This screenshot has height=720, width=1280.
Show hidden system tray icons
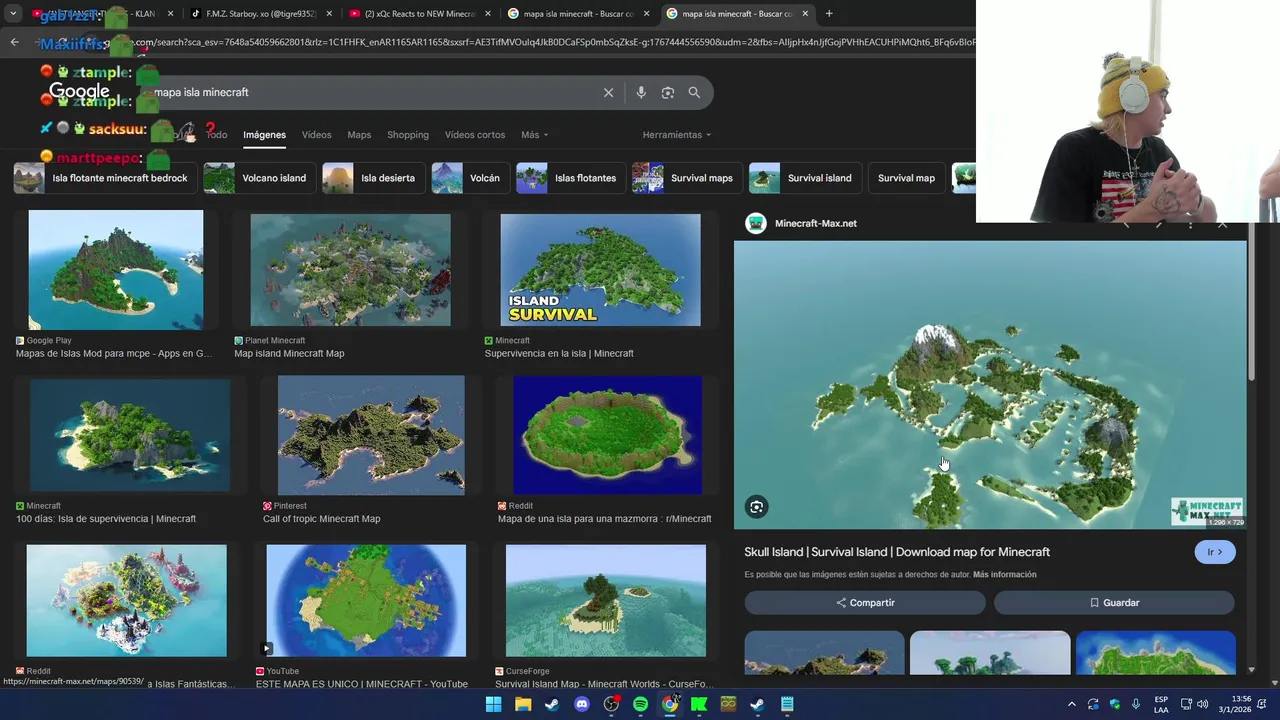coord(1071,704)
